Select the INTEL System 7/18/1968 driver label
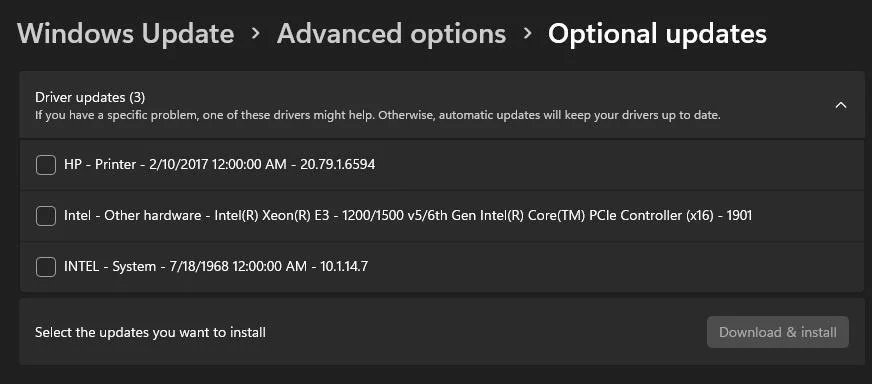This screenshot has height=384, width=872. pyautogui.click(x=216, y=267)
